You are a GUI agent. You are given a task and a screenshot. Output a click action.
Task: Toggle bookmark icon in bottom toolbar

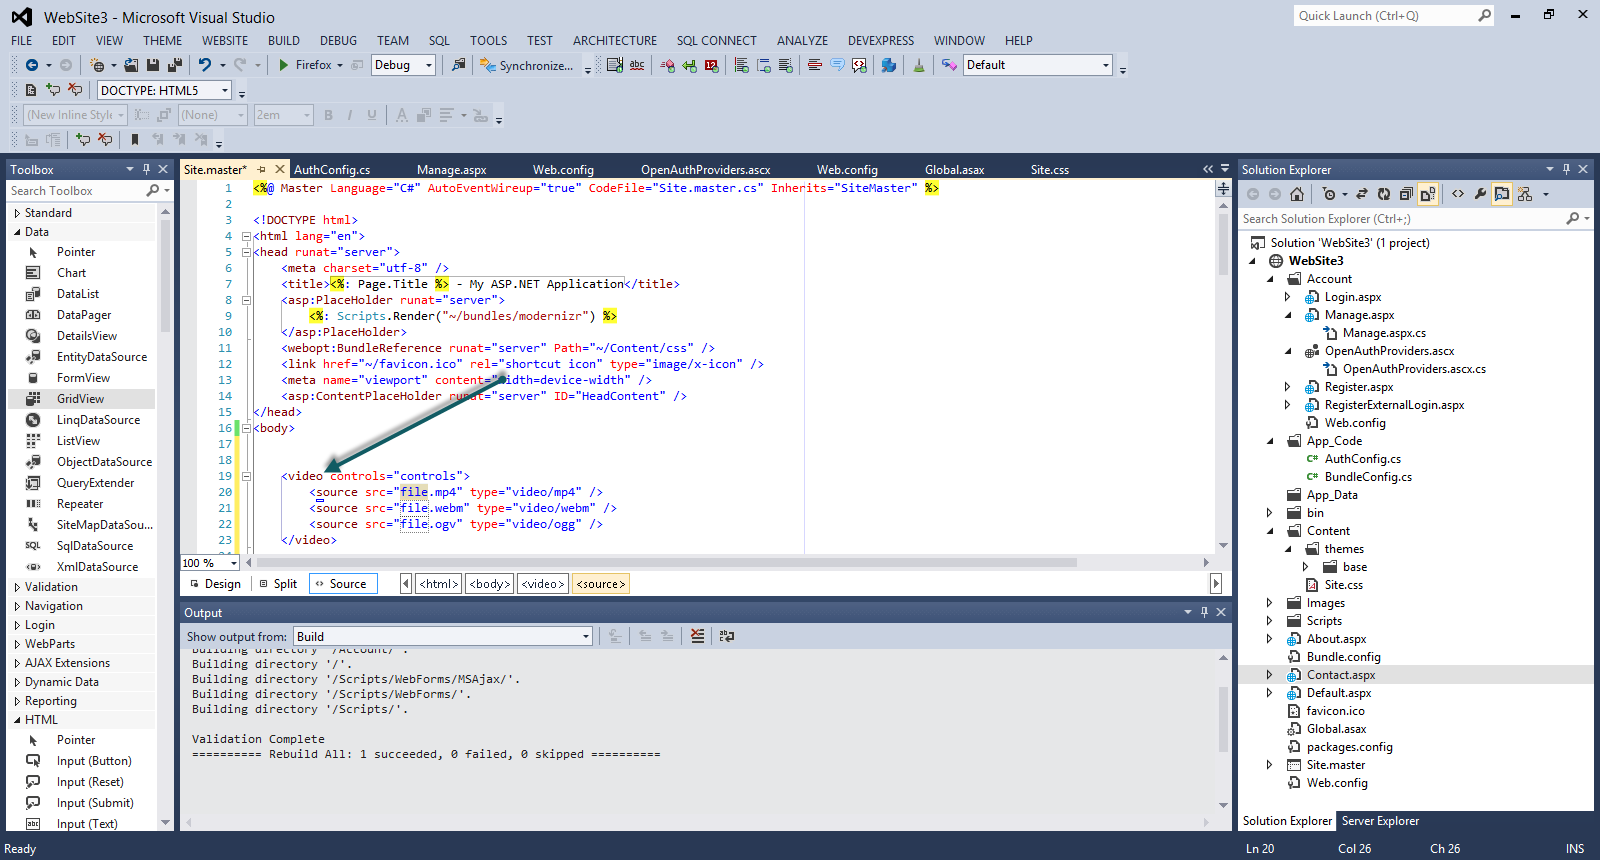135,140
